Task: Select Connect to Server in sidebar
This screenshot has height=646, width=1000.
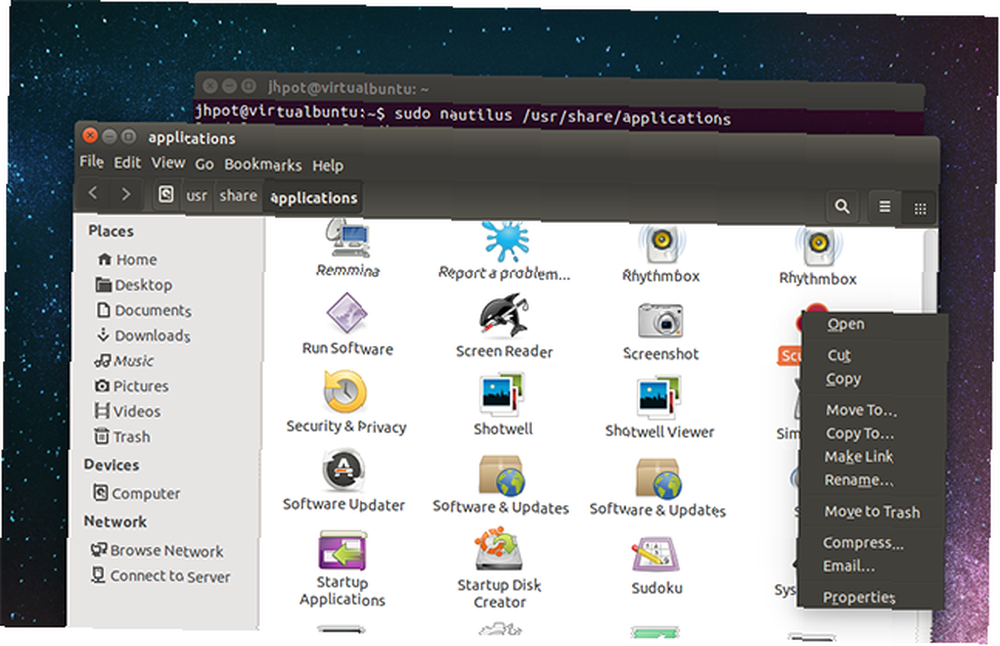Action: pos(160,576)
